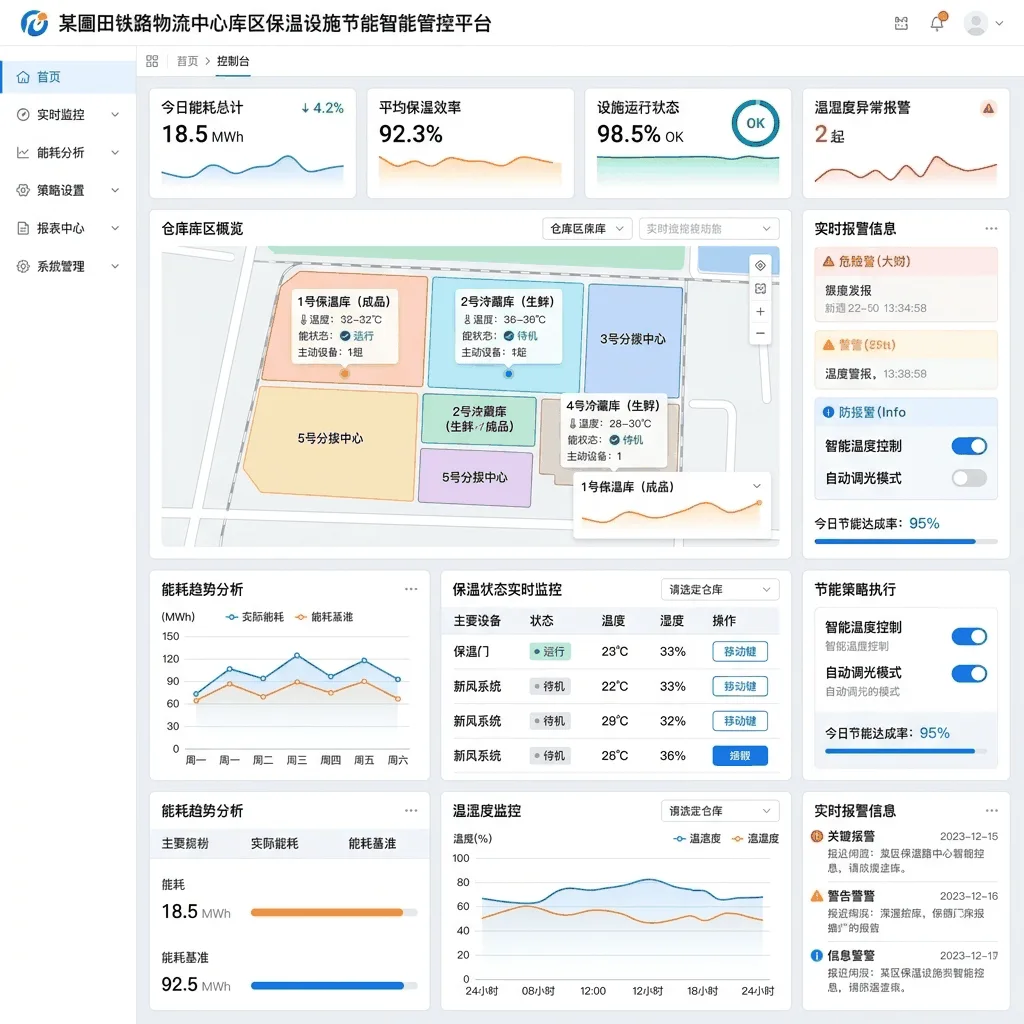Toggle 智能温度控制 in alert panel

[x=969, y=446]
